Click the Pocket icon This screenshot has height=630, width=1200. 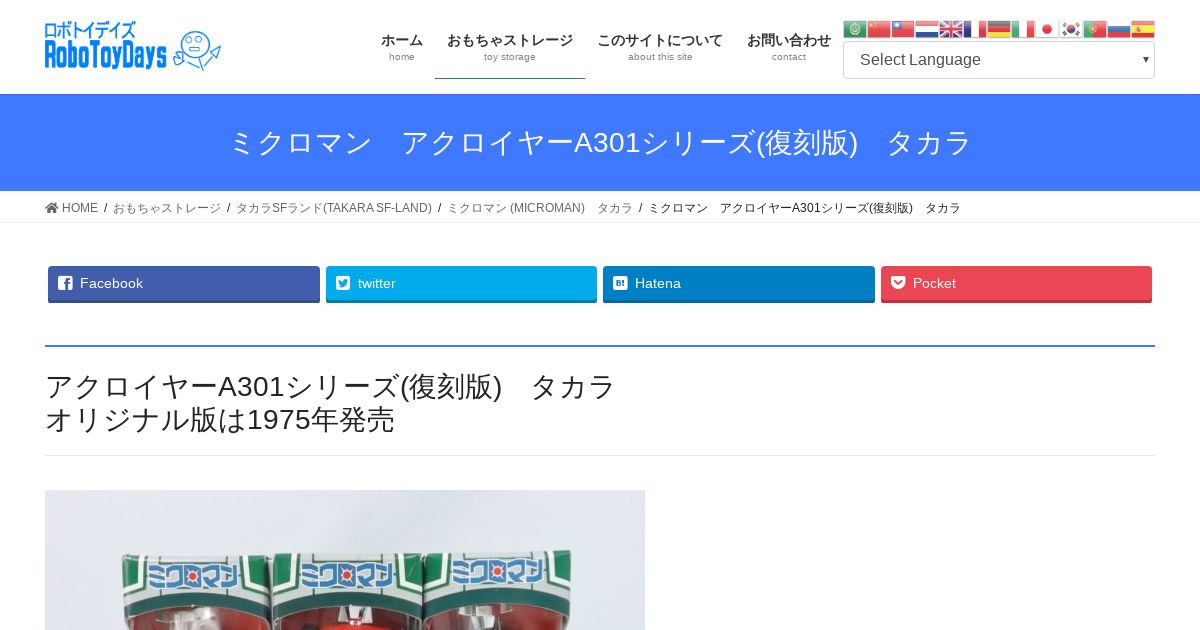(898, 283)
